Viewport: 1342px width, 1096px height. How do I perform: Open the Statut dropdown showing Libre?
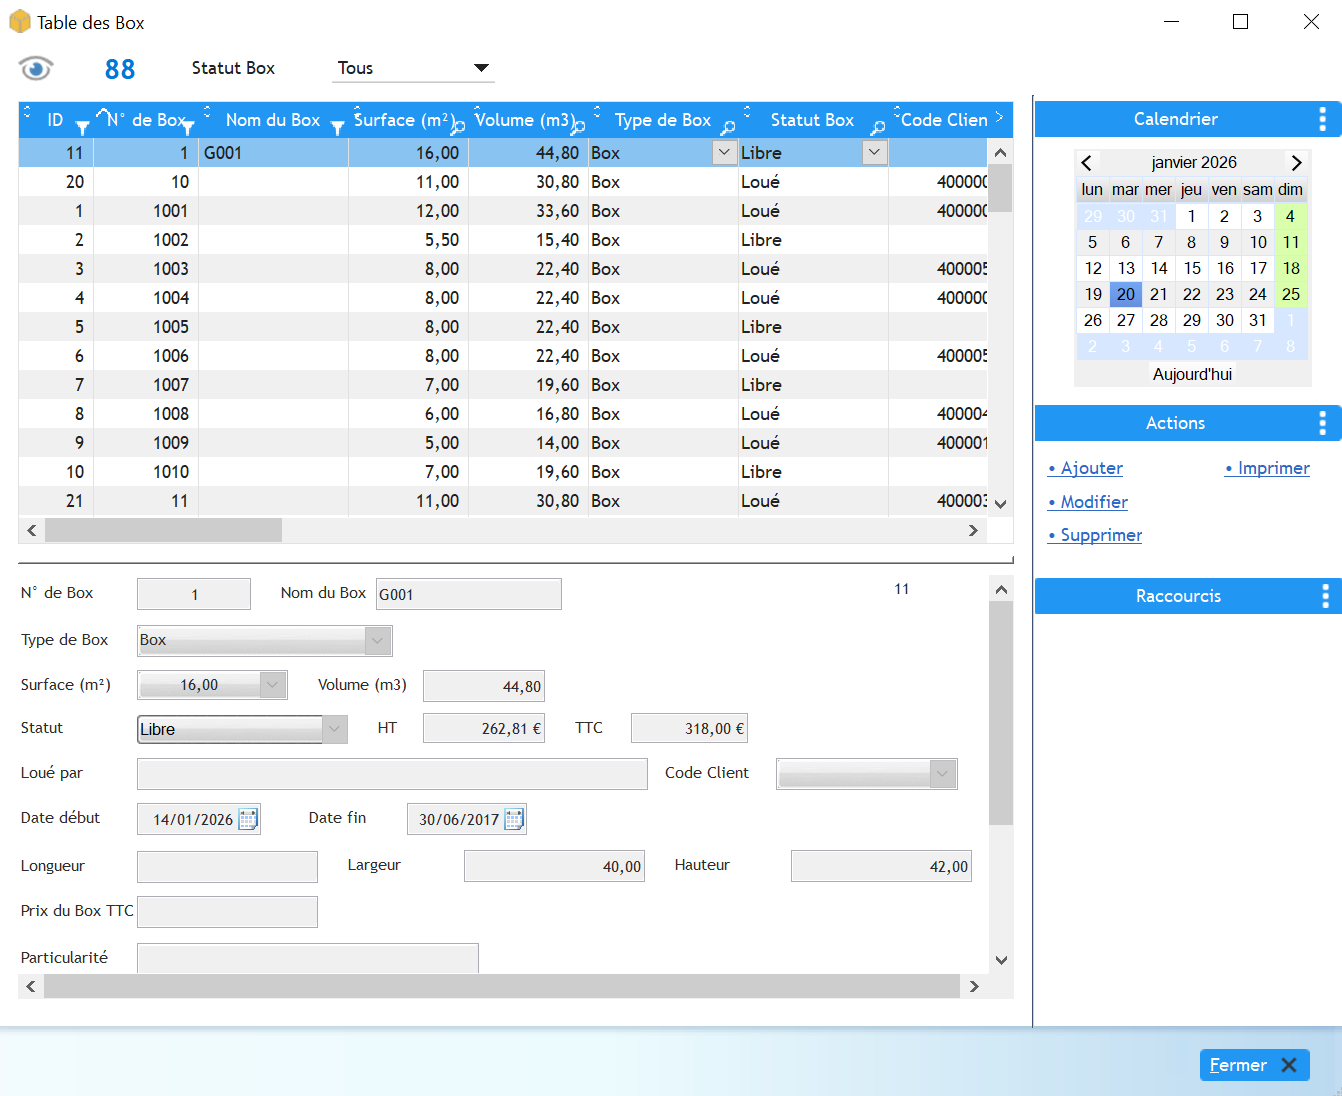tap(335, 729)
